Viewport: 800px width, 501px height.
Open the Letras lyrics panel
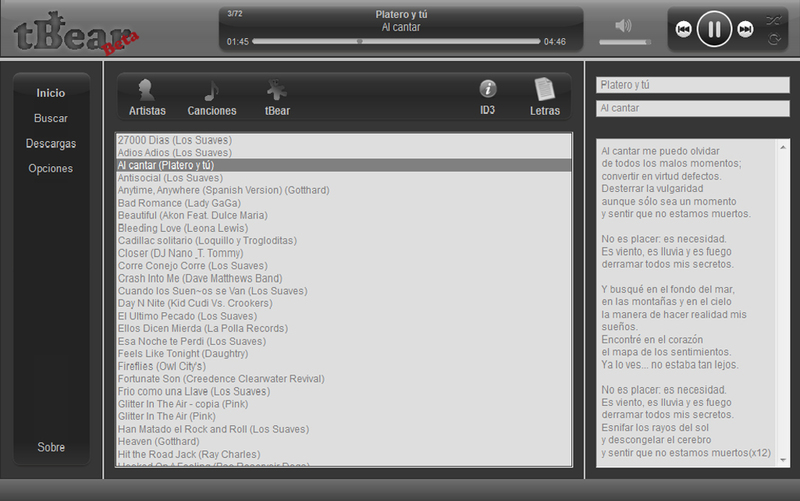(544, 97)
